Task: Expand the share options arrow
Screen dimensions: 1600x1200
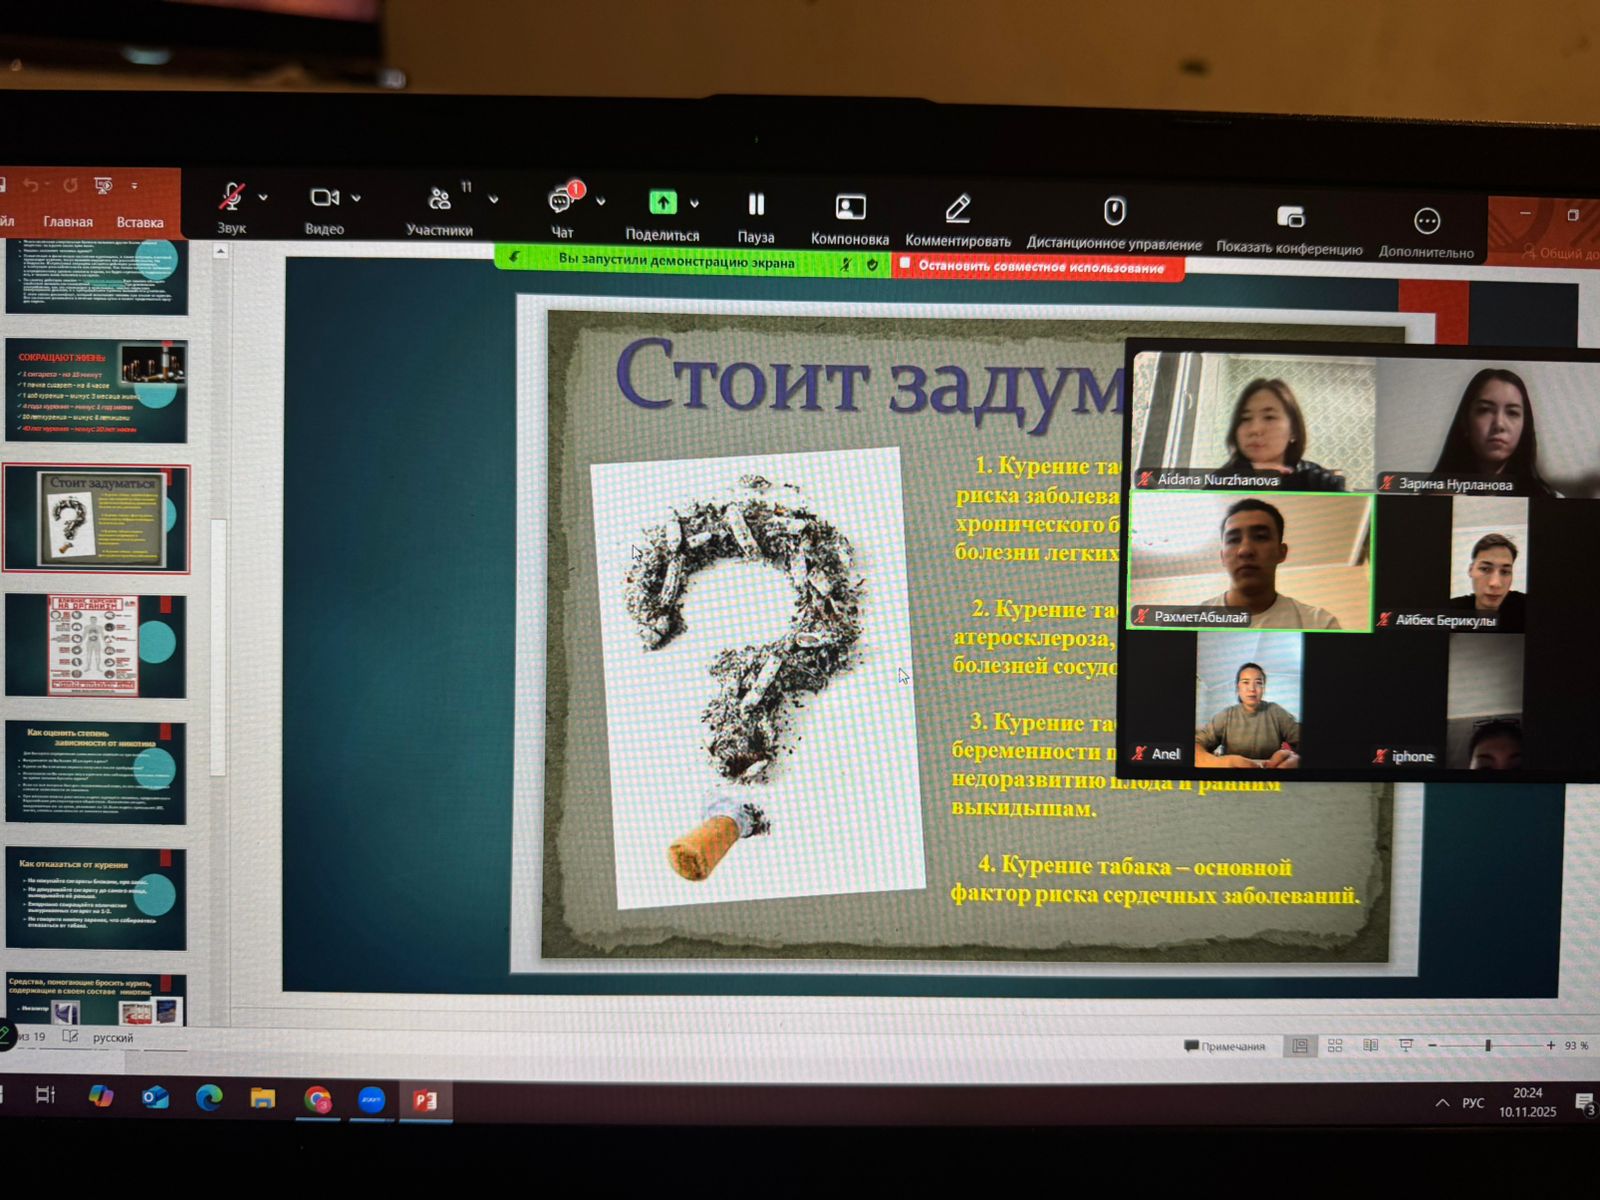Action: [x=695, y=204]
